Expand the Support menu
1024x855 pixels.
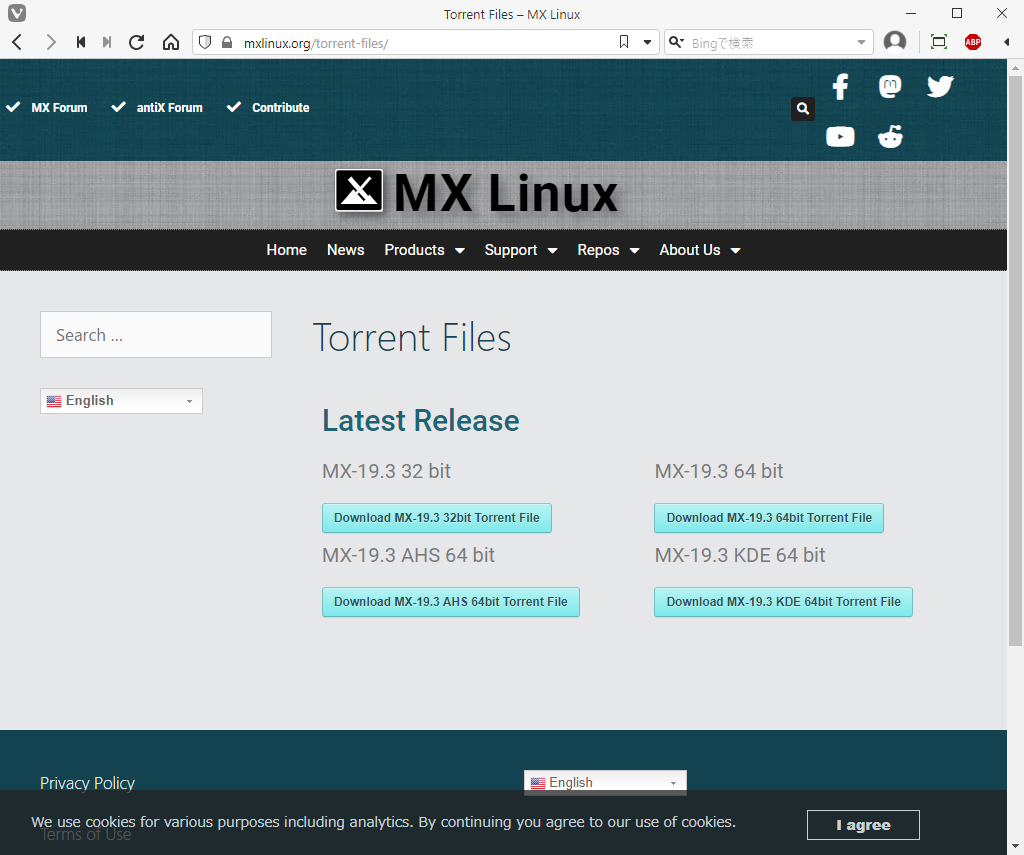click(x=521, y=250)
